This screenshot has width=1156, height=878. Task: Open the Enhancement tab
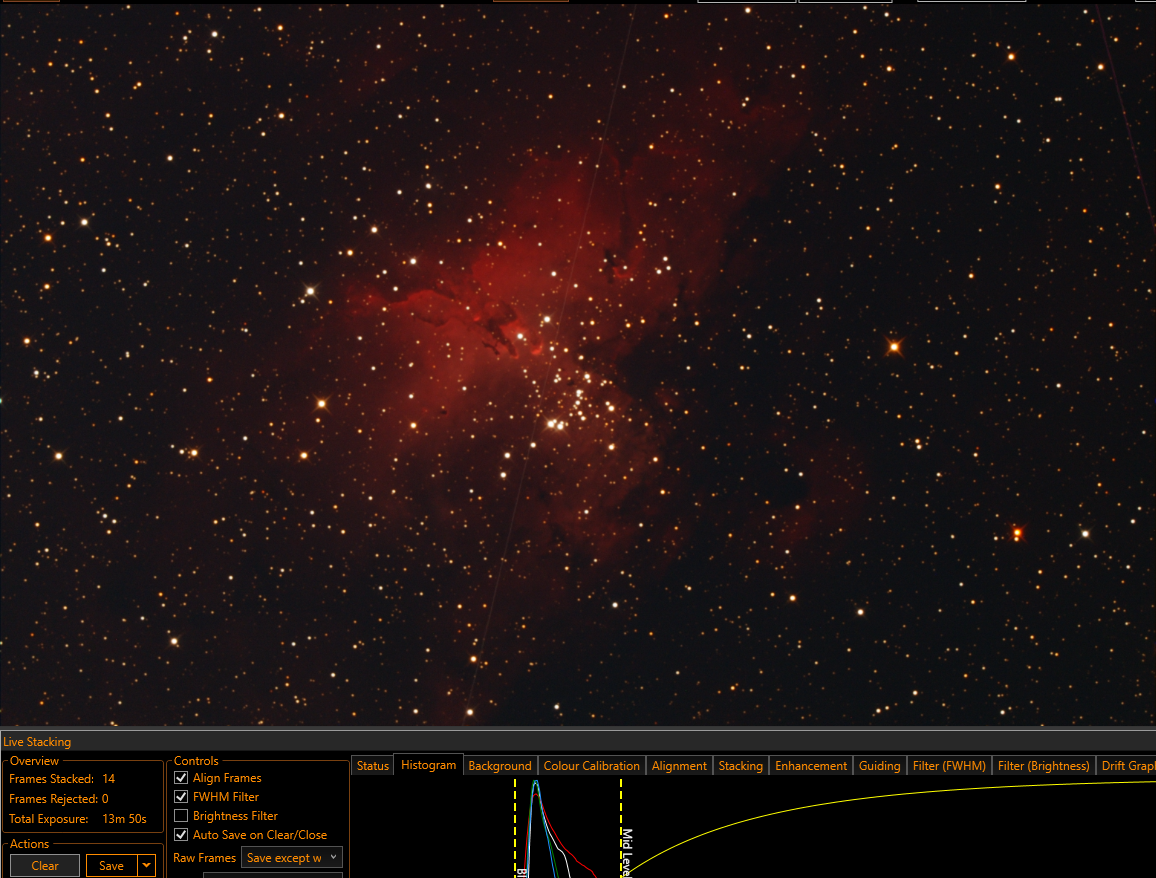coord(811,766)
